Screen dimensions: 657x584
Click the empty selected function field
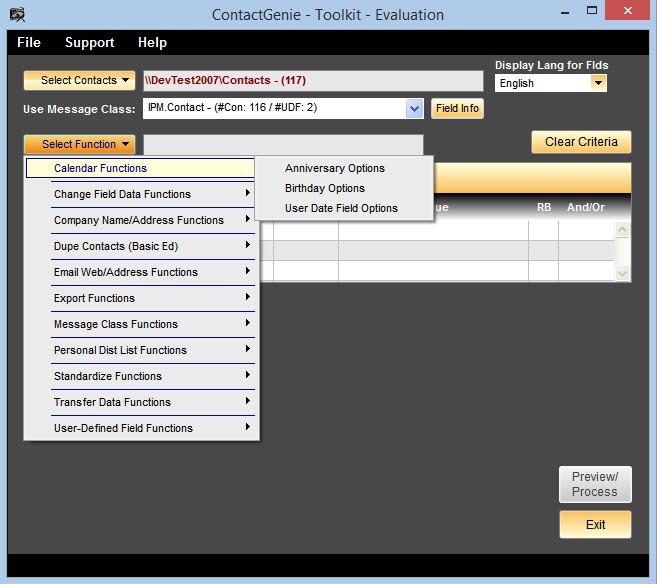(283, 145)
